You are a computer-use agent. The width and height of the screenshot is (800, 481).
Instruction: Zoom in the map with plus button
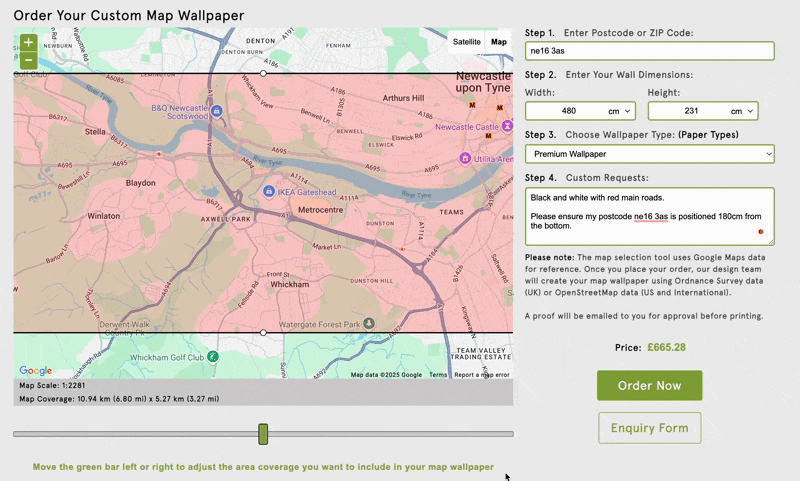point(29,42)
